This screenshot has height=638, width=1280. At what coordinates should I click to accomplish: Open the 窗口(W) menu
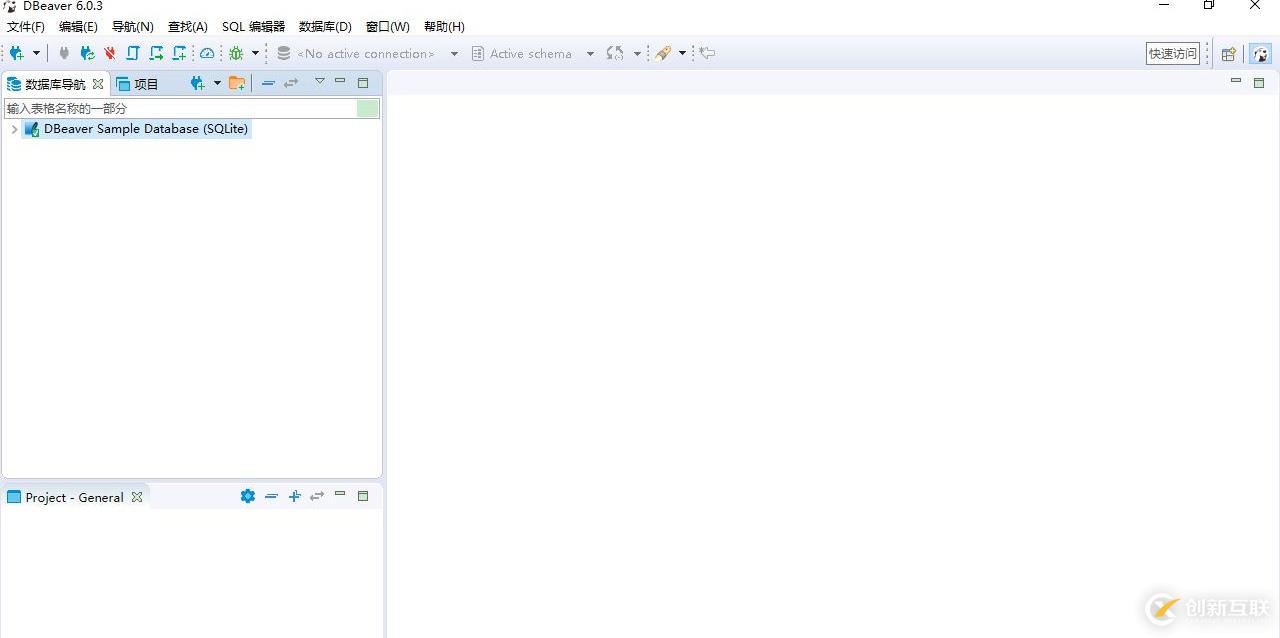click(x=388, y=27)
